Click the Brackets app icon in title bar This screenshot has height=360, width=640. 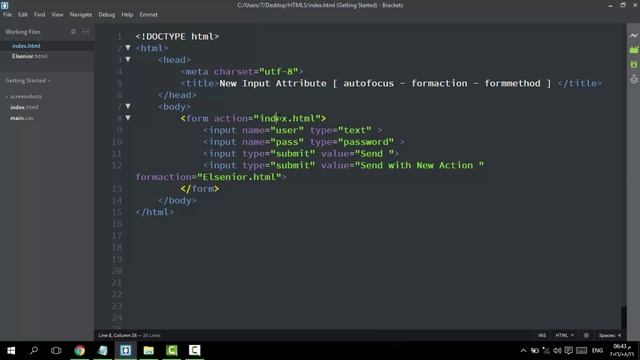click(x=4, y=5)
